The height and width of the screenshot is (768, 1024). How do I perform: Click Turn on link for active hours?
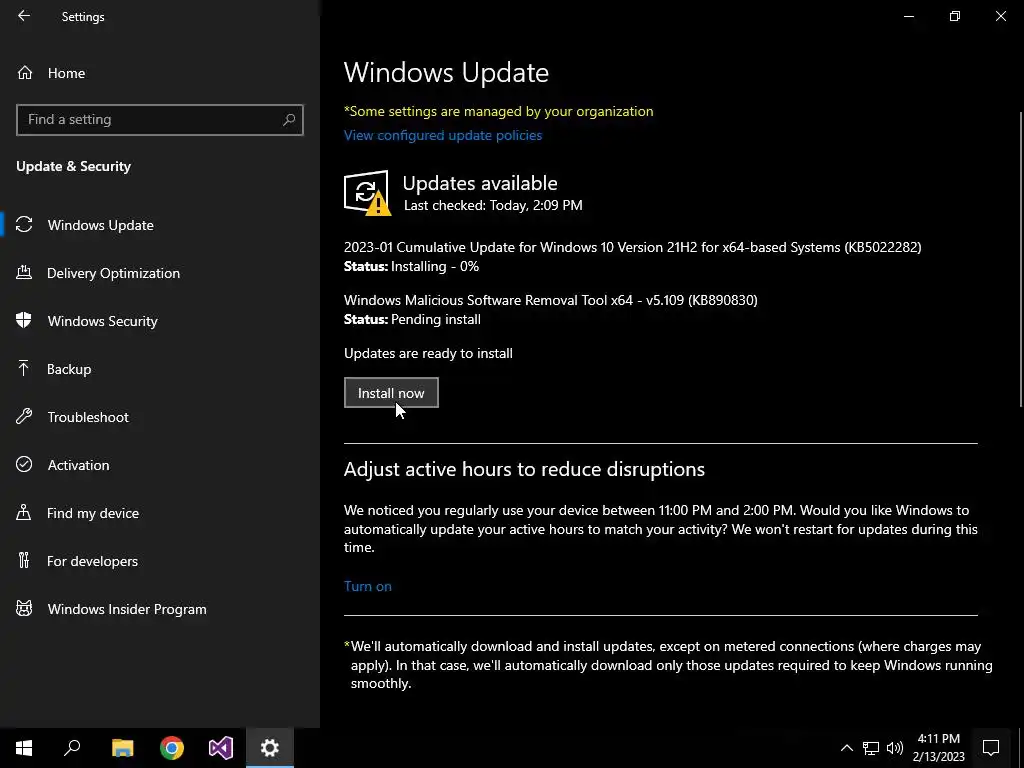tap(368, 586)
